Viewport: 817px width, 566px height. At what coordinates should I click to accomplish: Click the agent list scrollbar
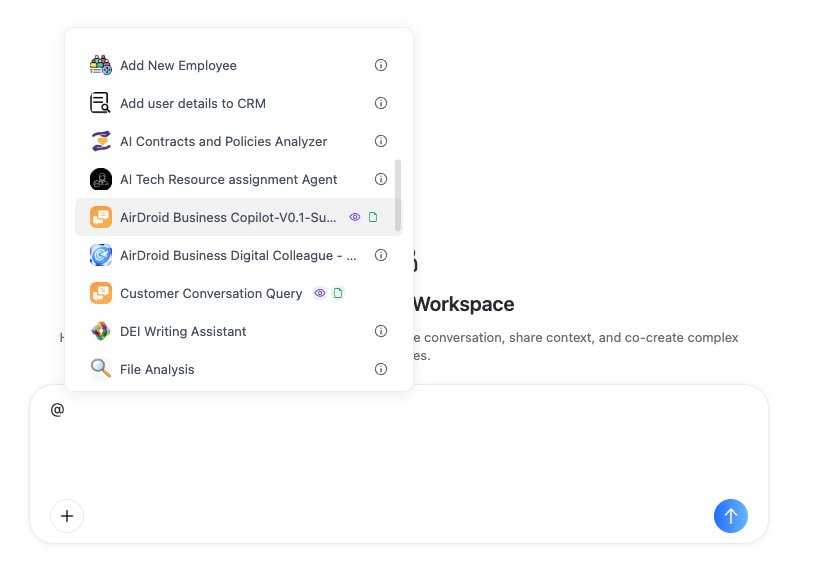click(398, 195)
